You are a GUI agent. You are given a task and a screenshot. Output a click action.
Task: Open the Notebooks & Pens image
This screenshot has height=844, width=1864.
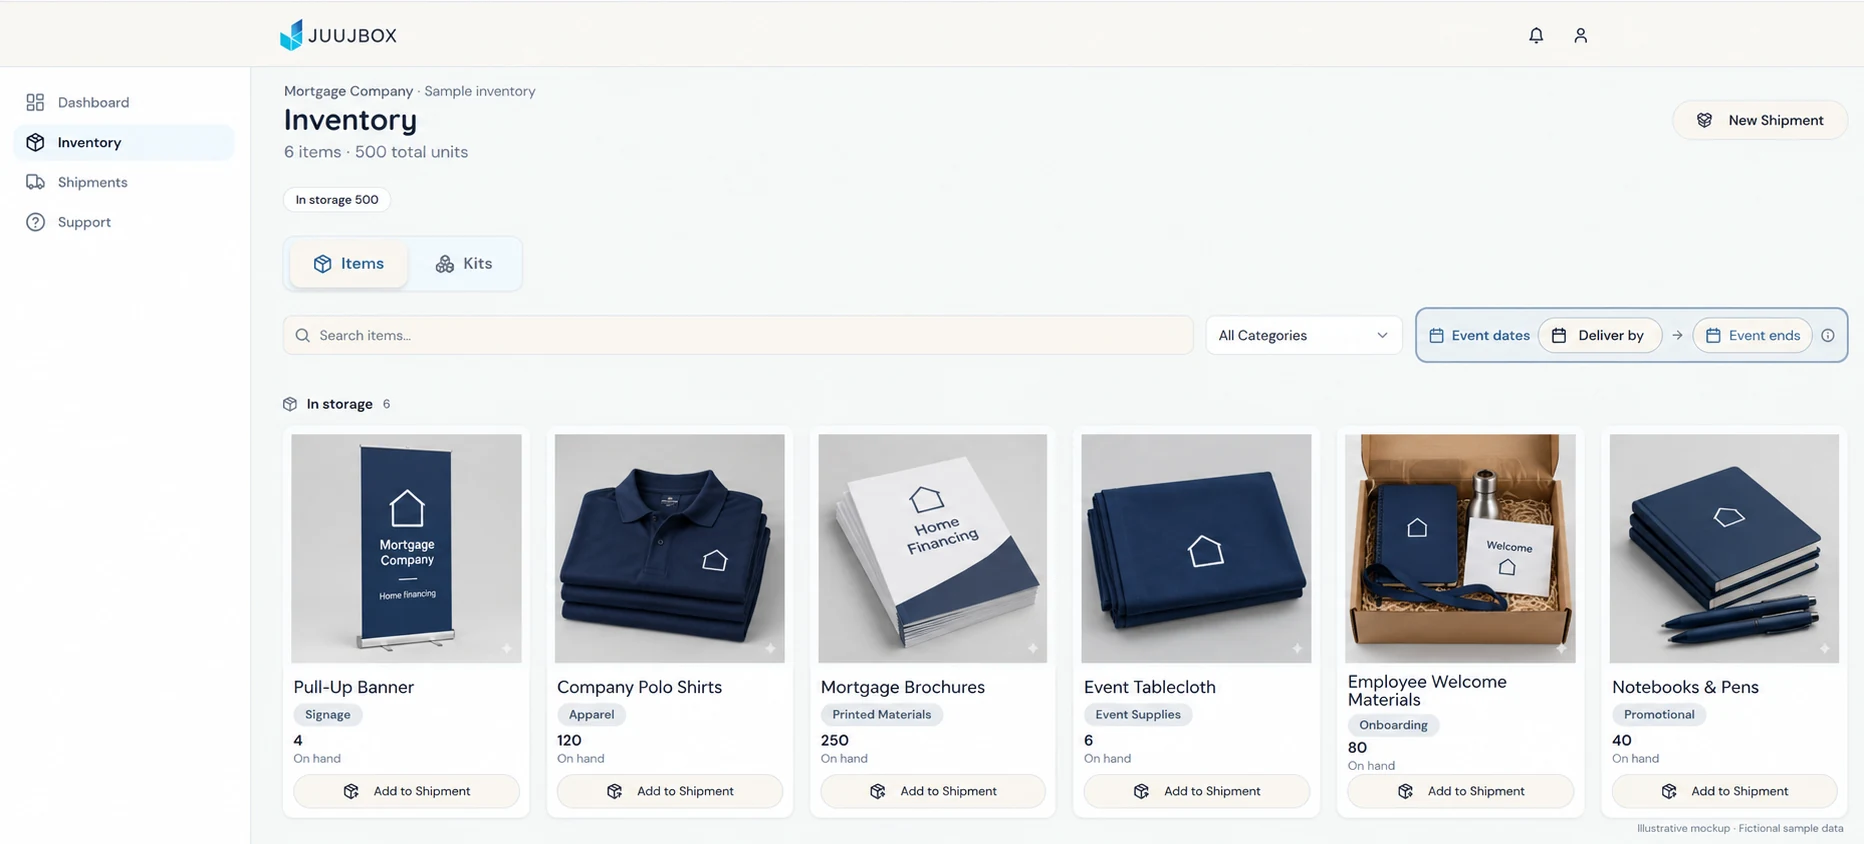point(1724,548)
